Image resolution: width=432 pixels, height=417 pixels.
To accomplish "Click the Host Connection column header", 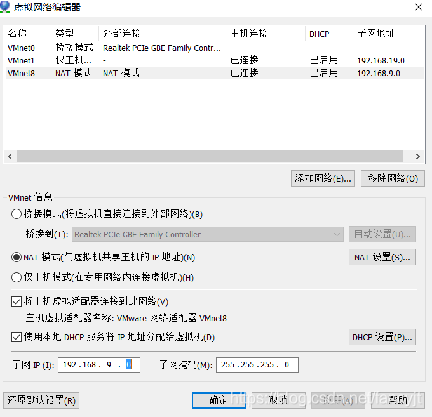I will 249,33.
